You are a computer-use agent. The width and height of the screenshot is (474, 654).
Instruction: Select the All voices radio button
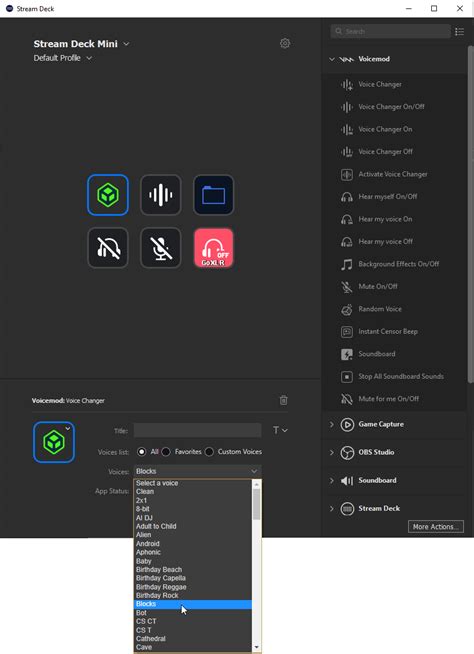(141, 452)
